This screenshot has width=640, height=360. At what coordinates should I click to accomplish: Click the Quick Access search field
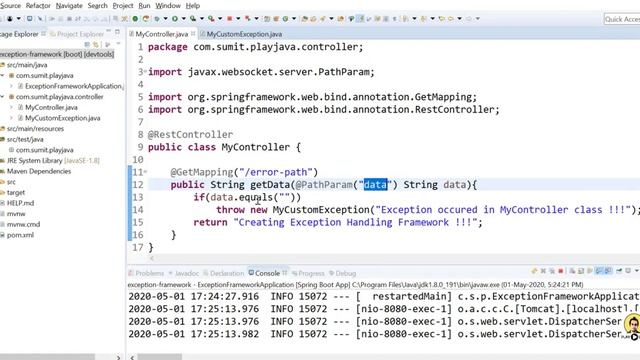coord(622,19)
